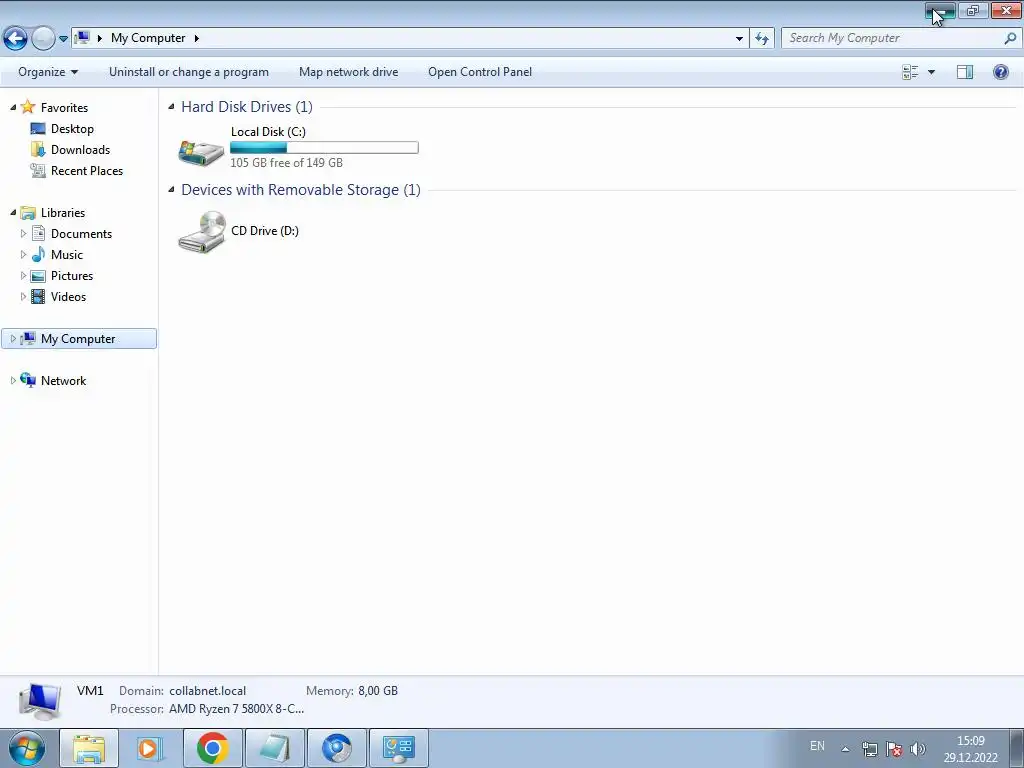Click in the Search My Computer field

894,38
